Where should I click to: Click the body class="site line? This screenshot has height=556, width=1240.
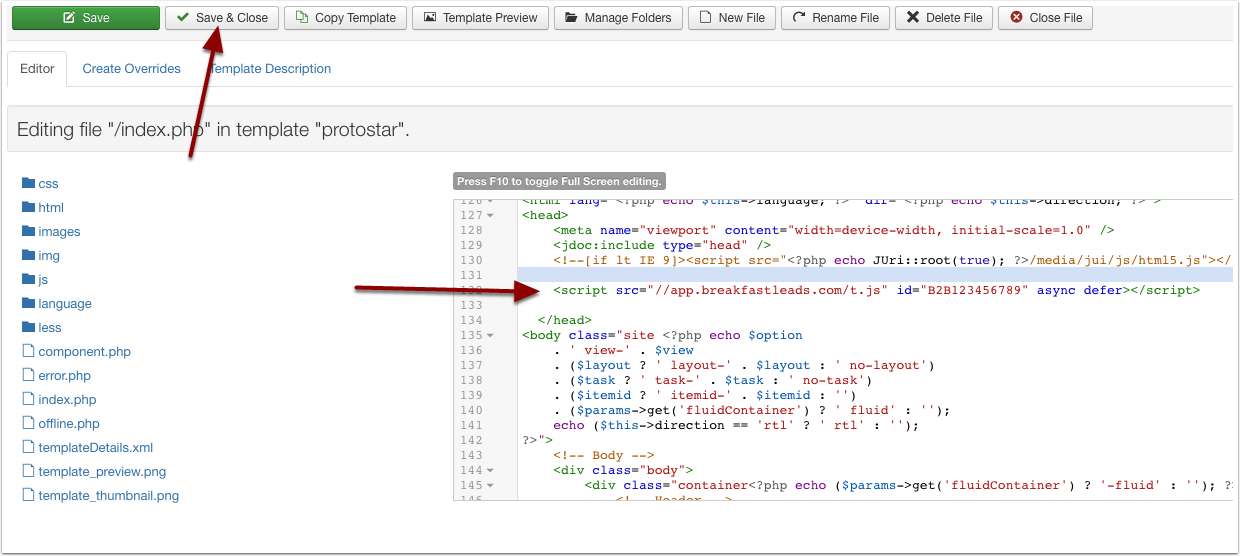coord(662,335)
